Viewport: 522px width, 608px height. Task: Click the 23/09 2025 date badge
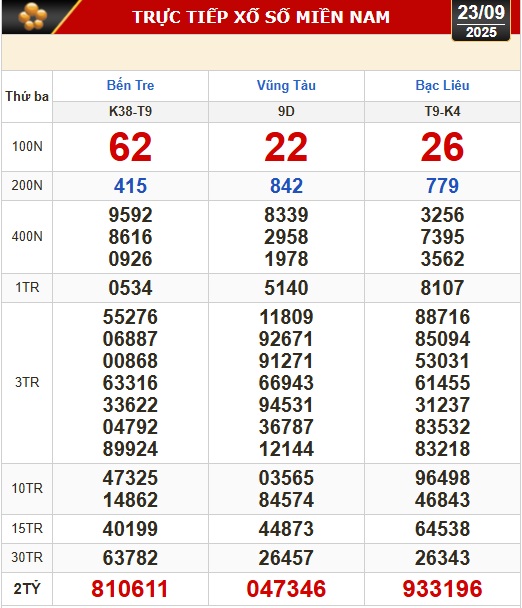click(x=481, y=21)
